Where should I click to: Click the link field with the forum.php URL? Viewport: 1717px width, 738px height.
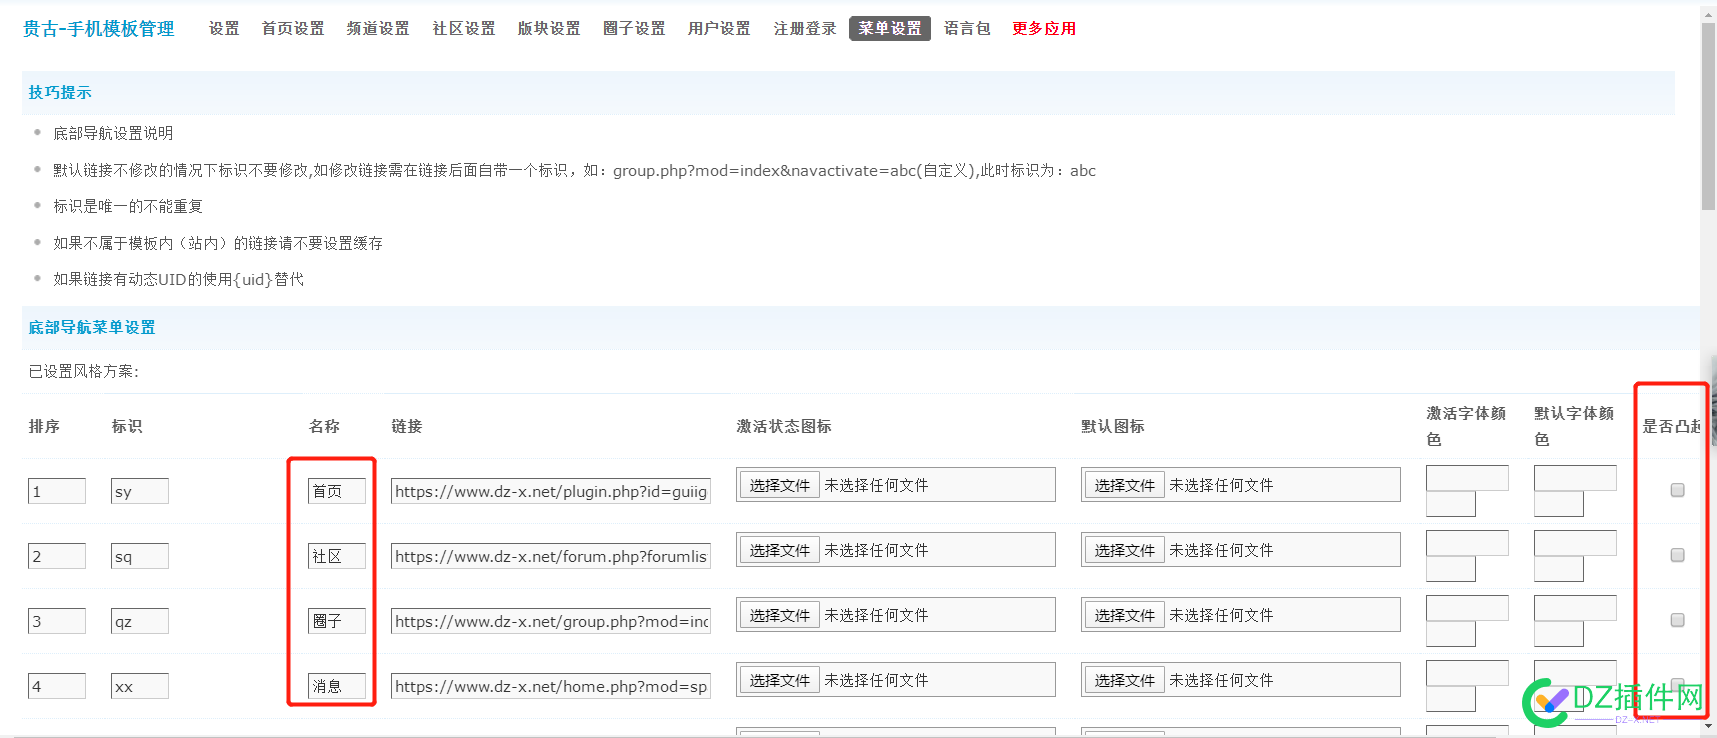551,556
